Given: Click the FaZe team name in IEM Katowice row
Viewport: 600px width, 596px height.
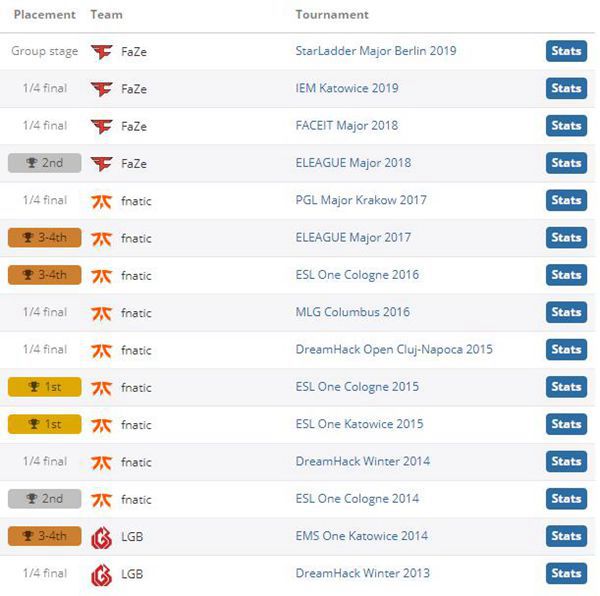Looking at the screenshot, I should [134, 89].
